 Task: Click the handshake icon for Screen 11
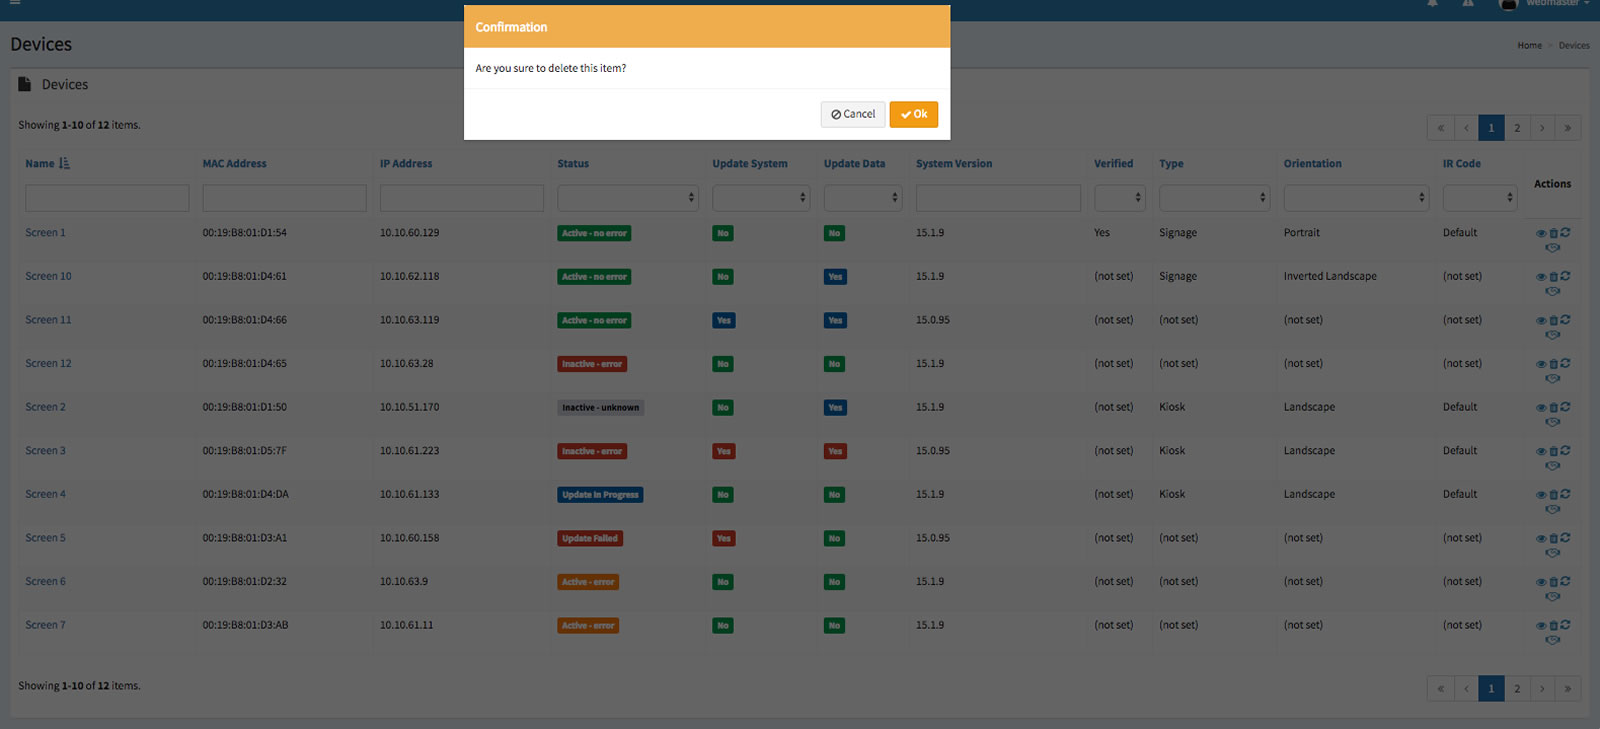coord(1552,335)
